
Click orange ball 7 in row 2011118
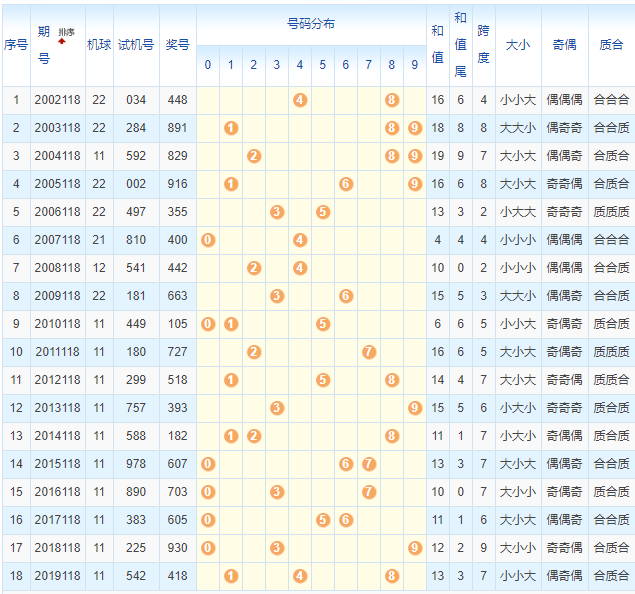[368, 352]
